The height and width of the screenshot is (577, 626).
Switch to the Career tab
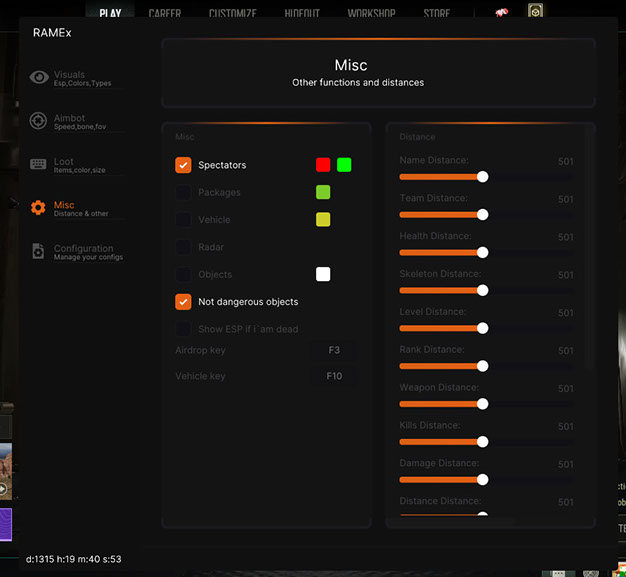pyautogui.click(x=165, y=14)
